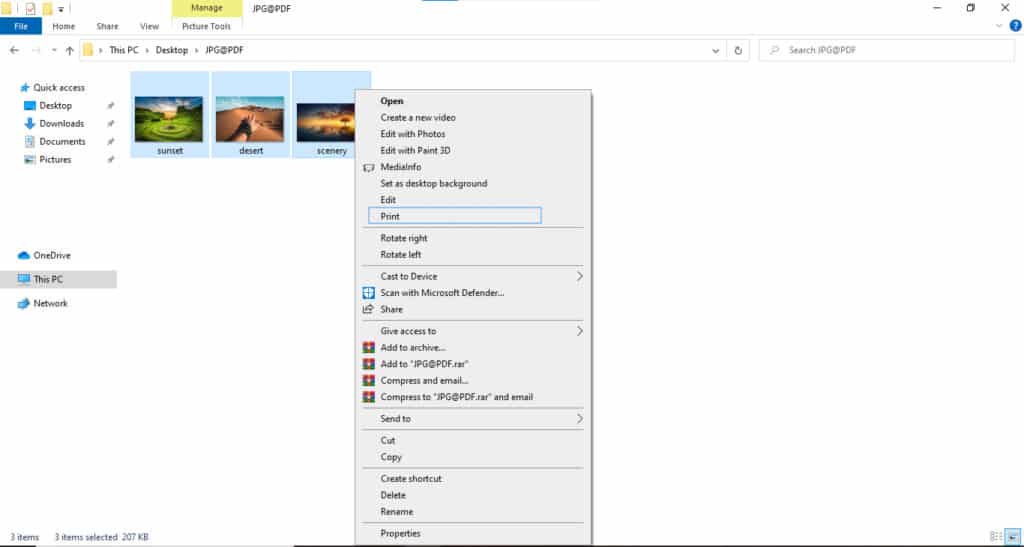This screenshot has height=547, width=1024.
Task: Select the scenery image thumbnail
Action: (325, 122)
